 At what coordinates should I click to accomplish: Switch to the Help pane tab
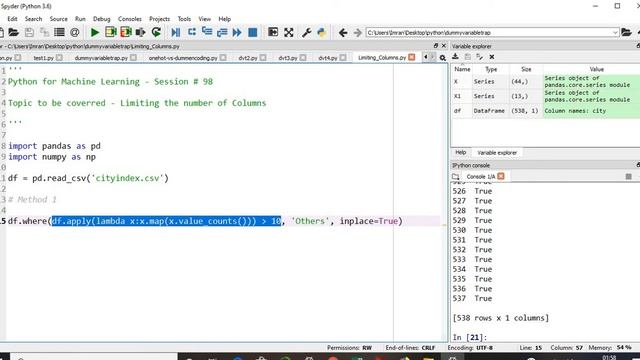(460, 152)
